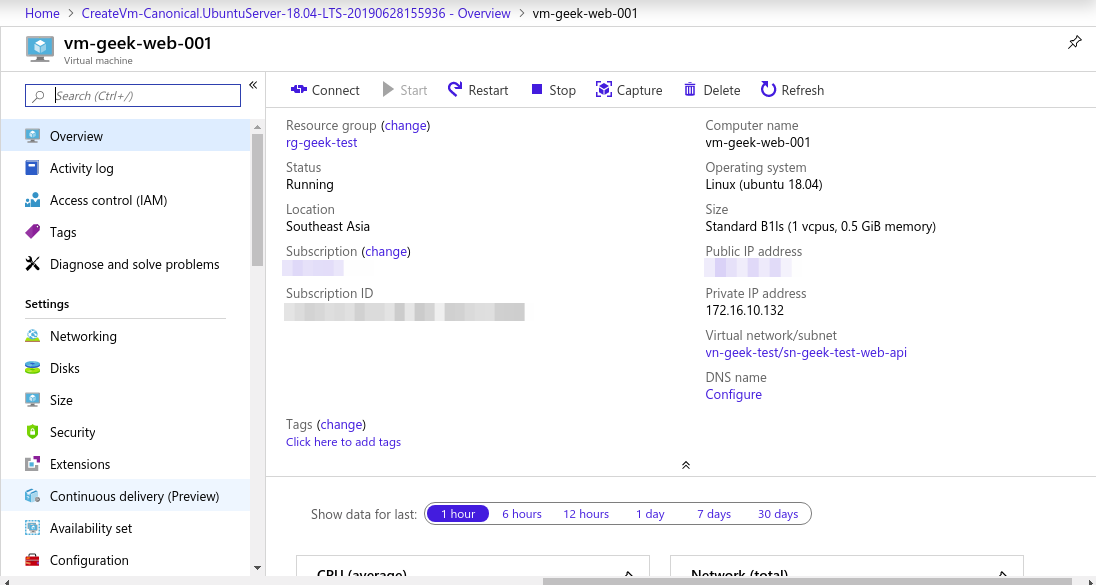
Task: Select the 30 days time range
Action: coord(778,514)
